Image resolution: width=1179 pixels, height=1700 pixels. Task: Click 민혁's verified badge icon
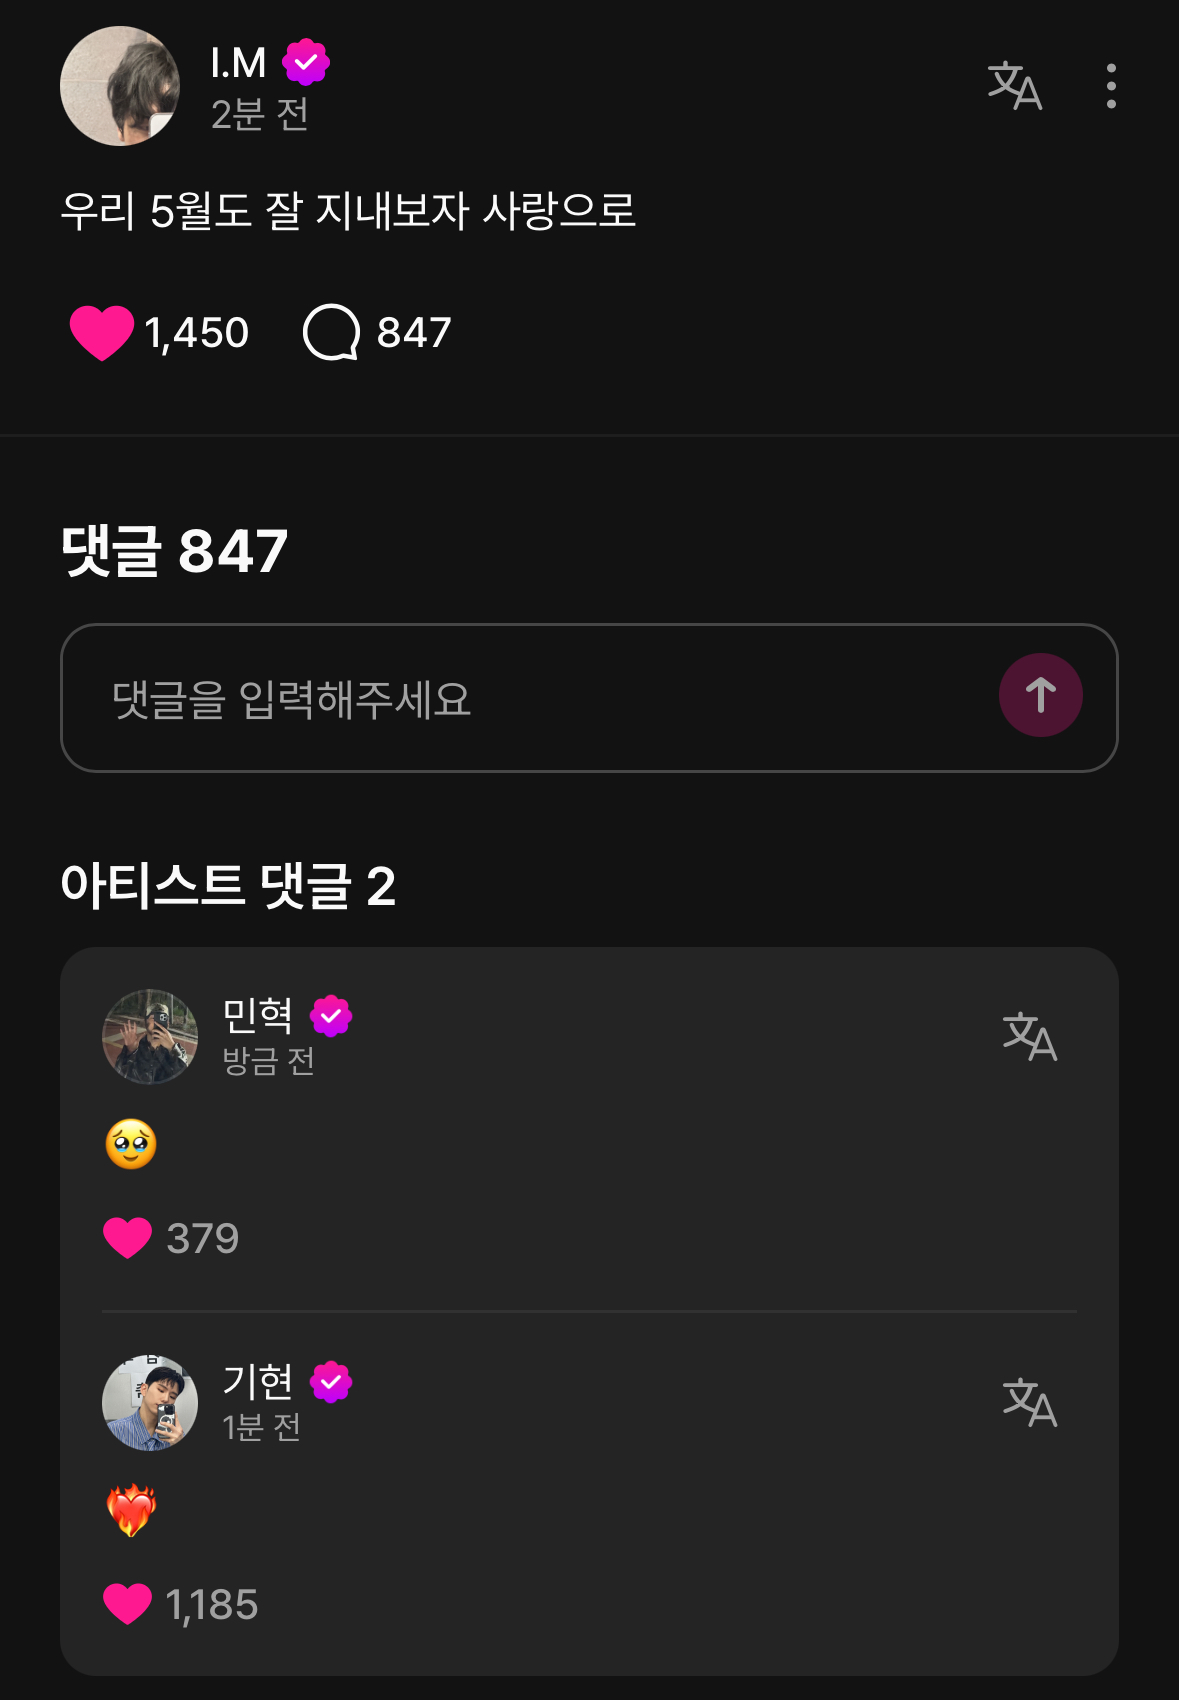[x=331, y=1017]
